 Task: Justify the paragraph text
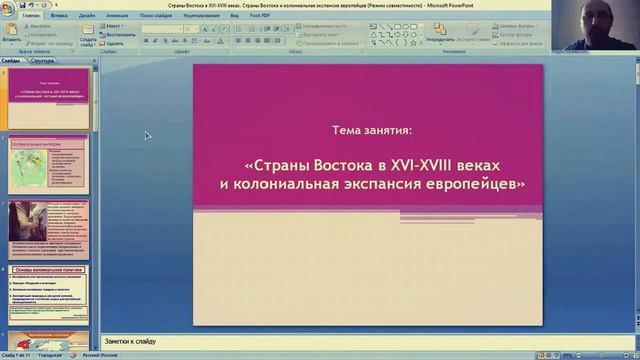pos(267,41)
